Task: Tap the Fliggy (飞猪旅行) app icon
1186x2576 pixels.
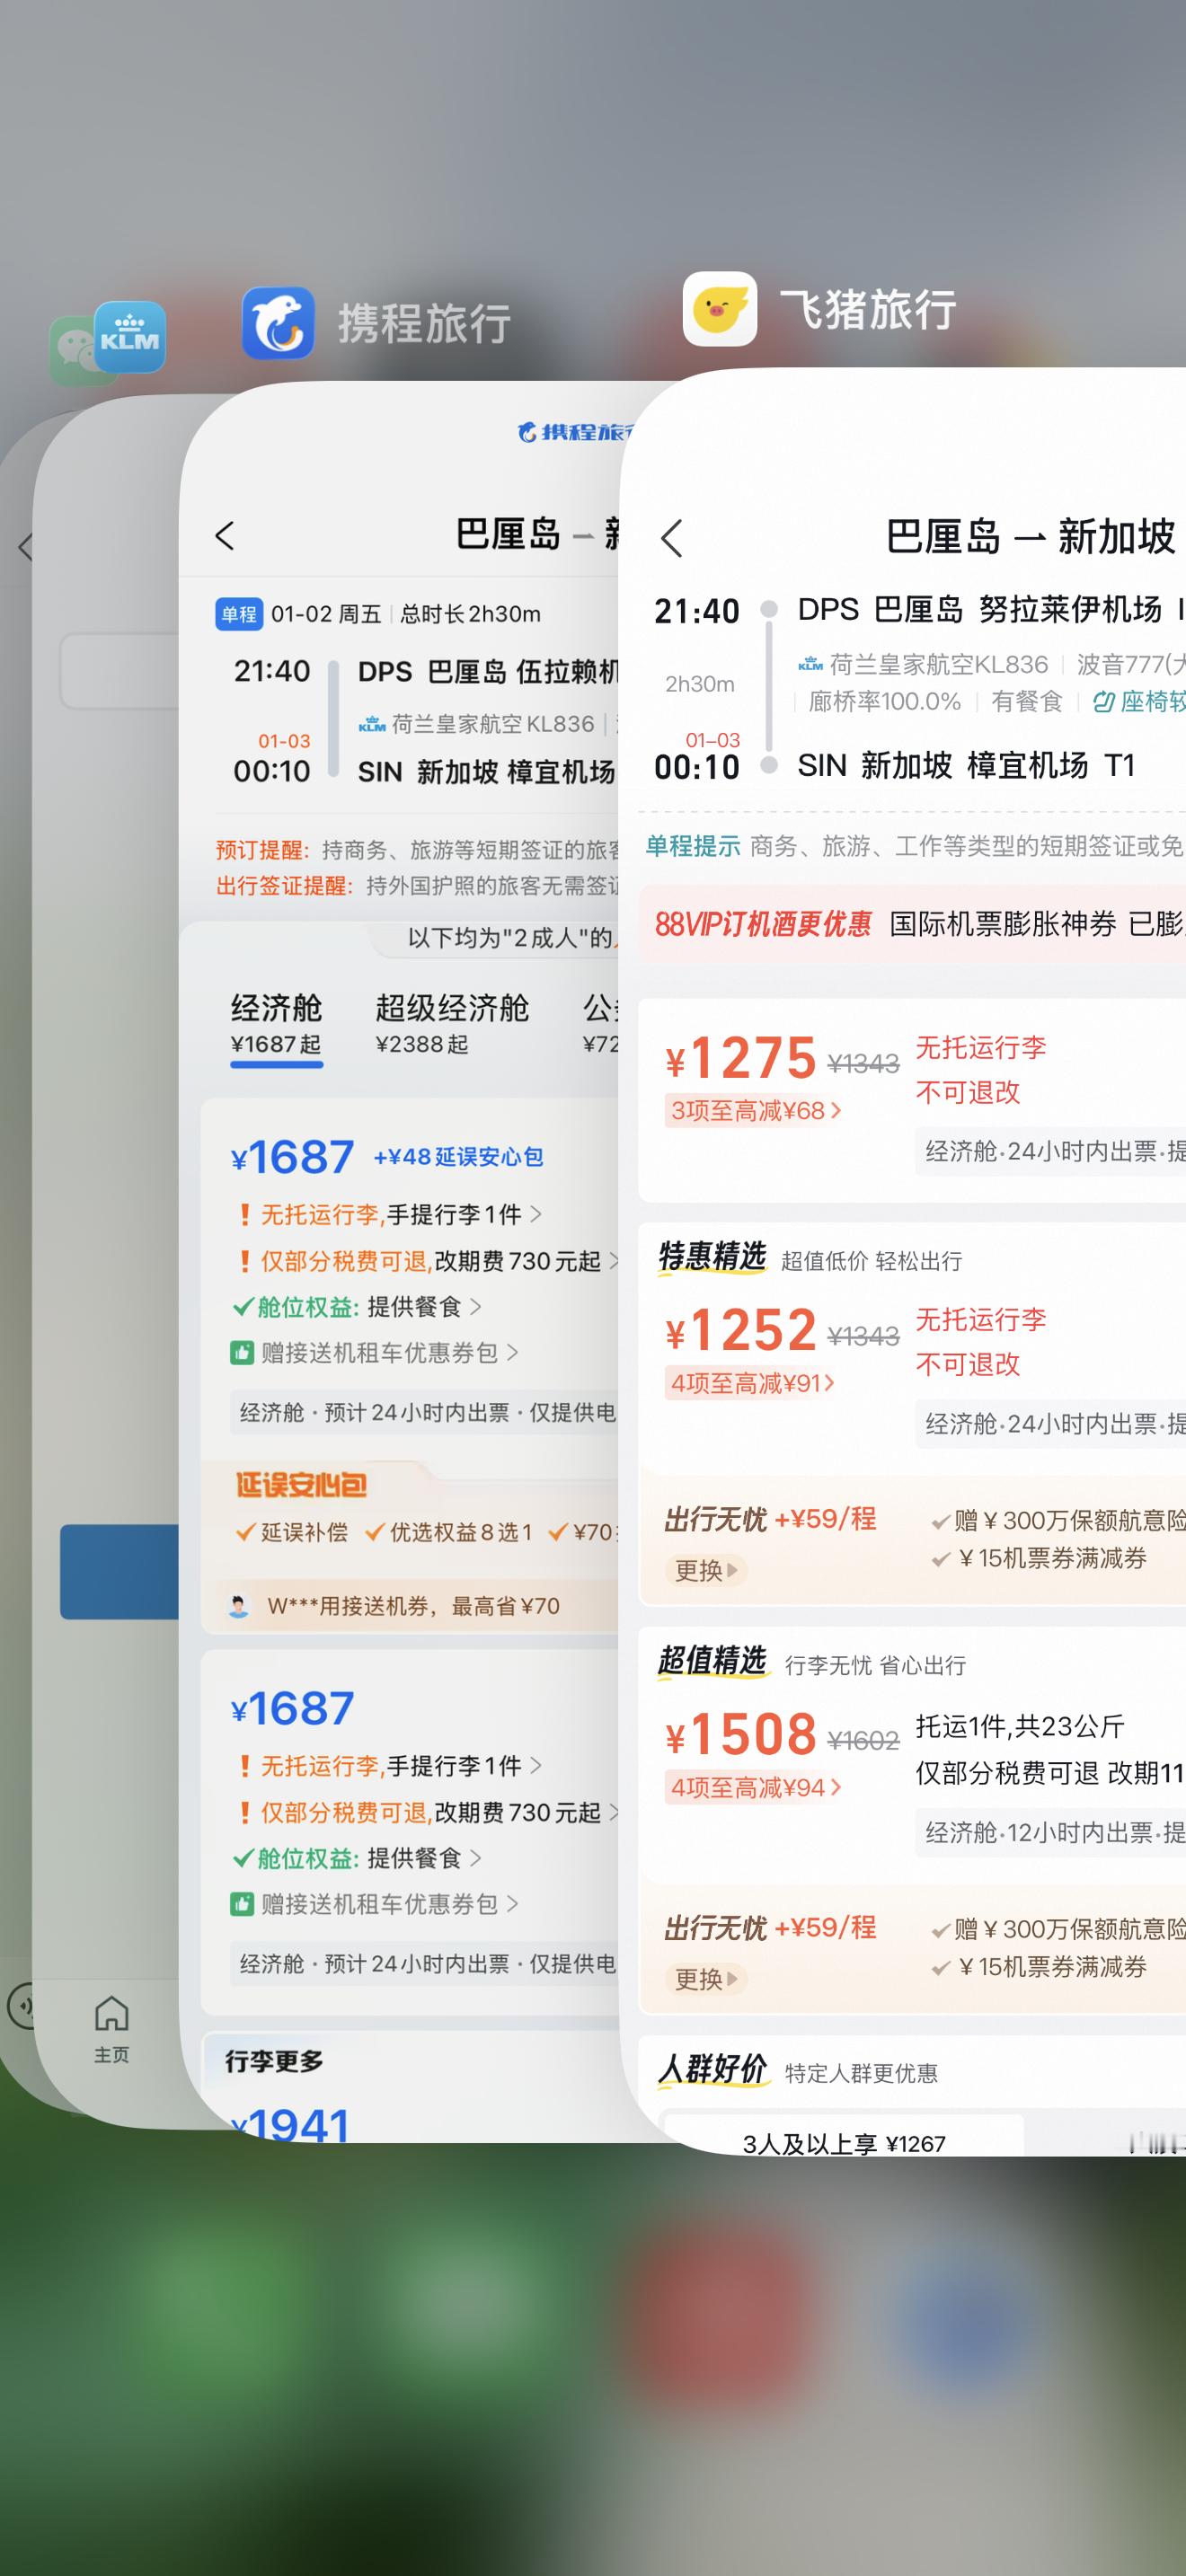Action: point(720,309)
